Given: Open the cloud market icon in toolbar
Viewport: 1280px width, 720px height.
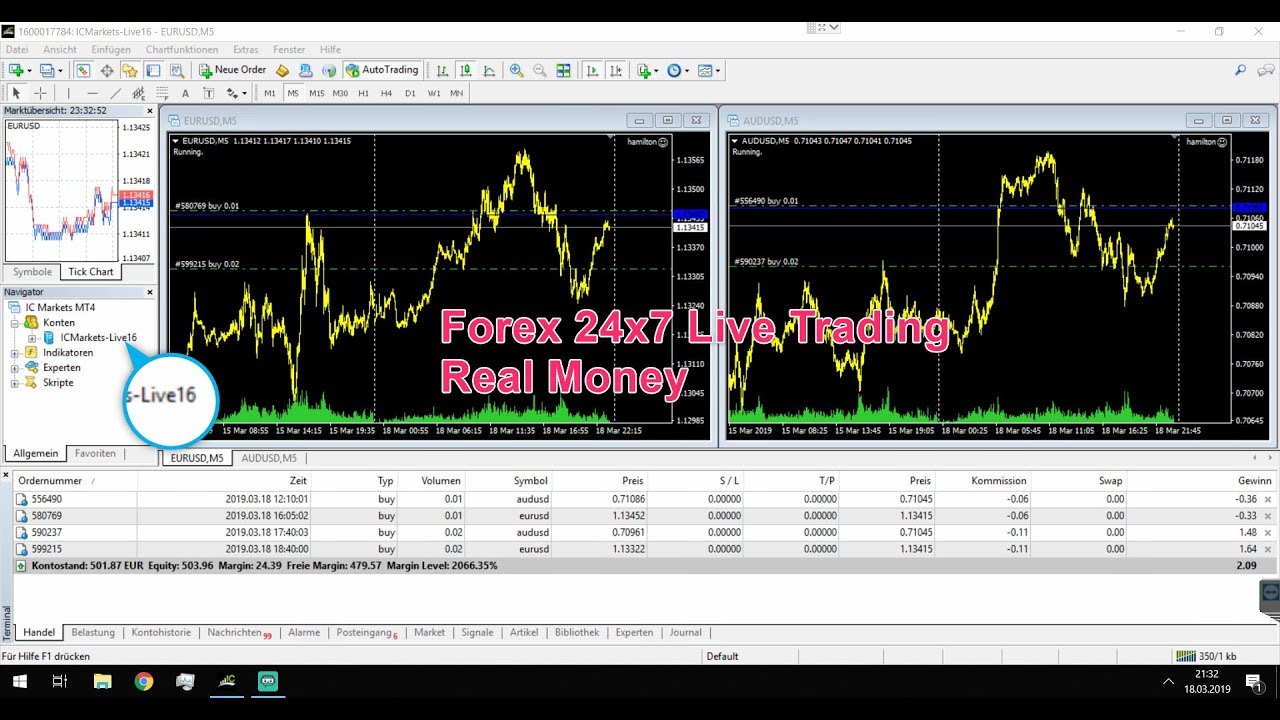Looking at the screenshot, I should point(306,70).
